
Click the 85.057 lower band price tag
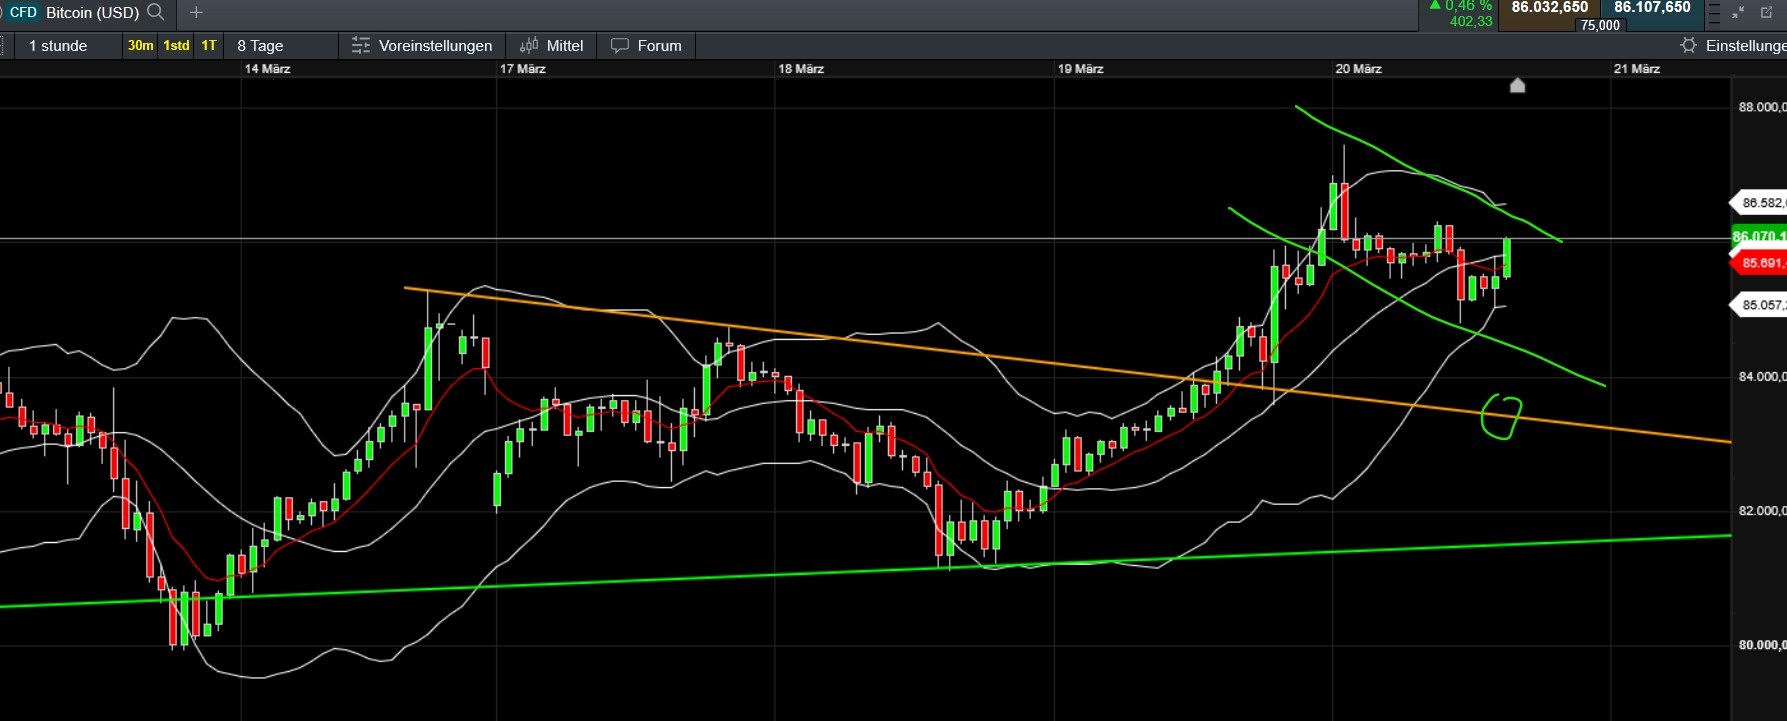point(1760,305)
